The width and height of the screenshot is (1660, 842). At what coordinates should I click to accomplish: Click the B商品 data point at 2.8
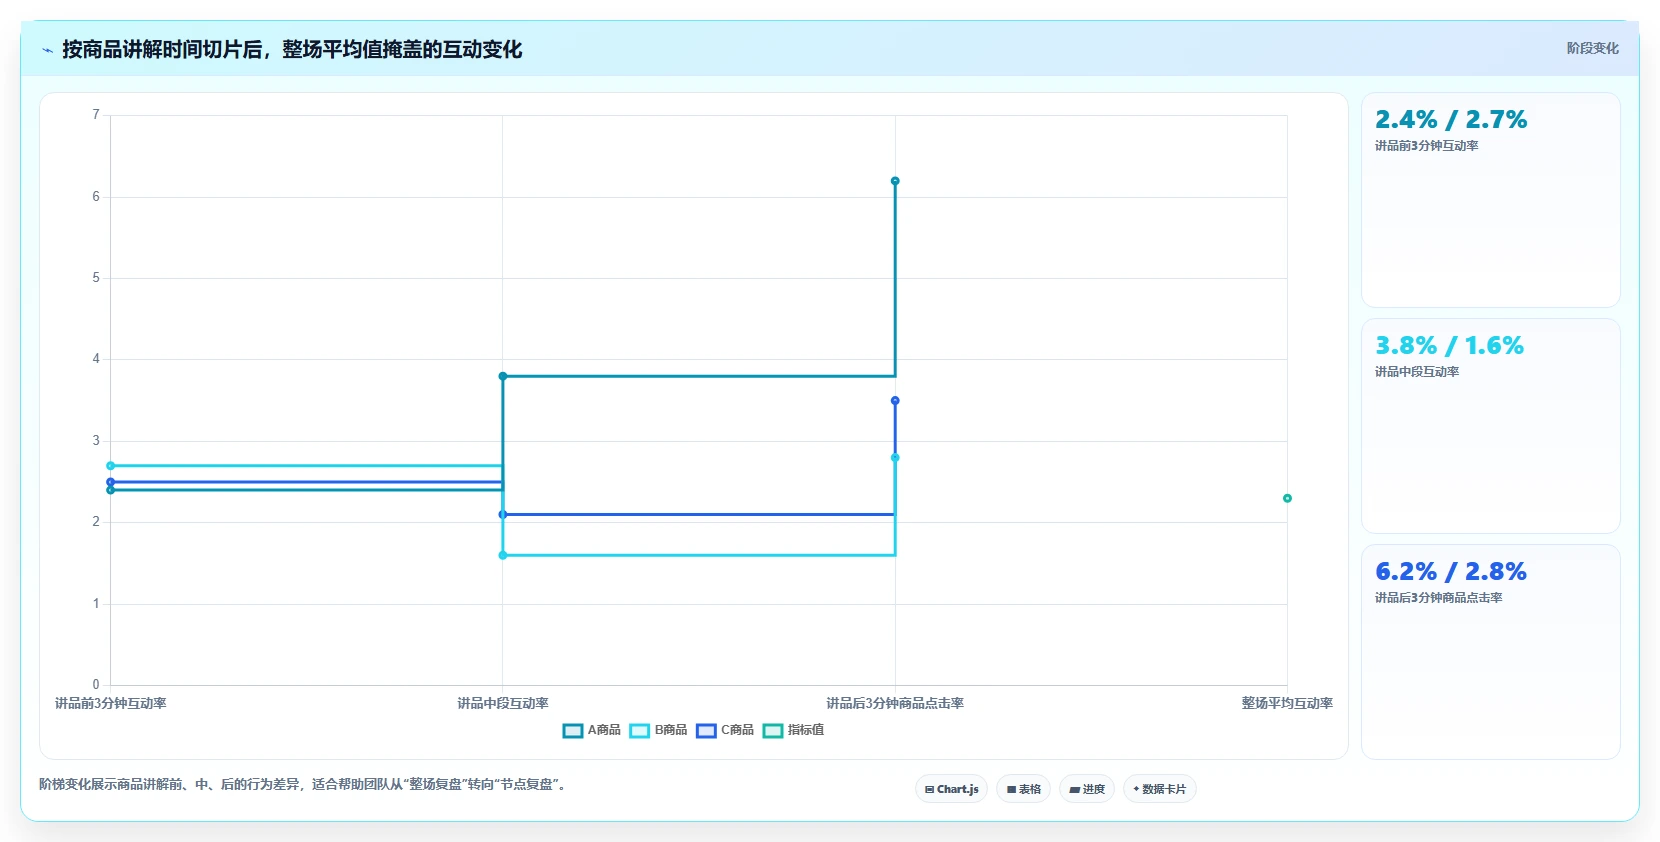pos(895,458)
